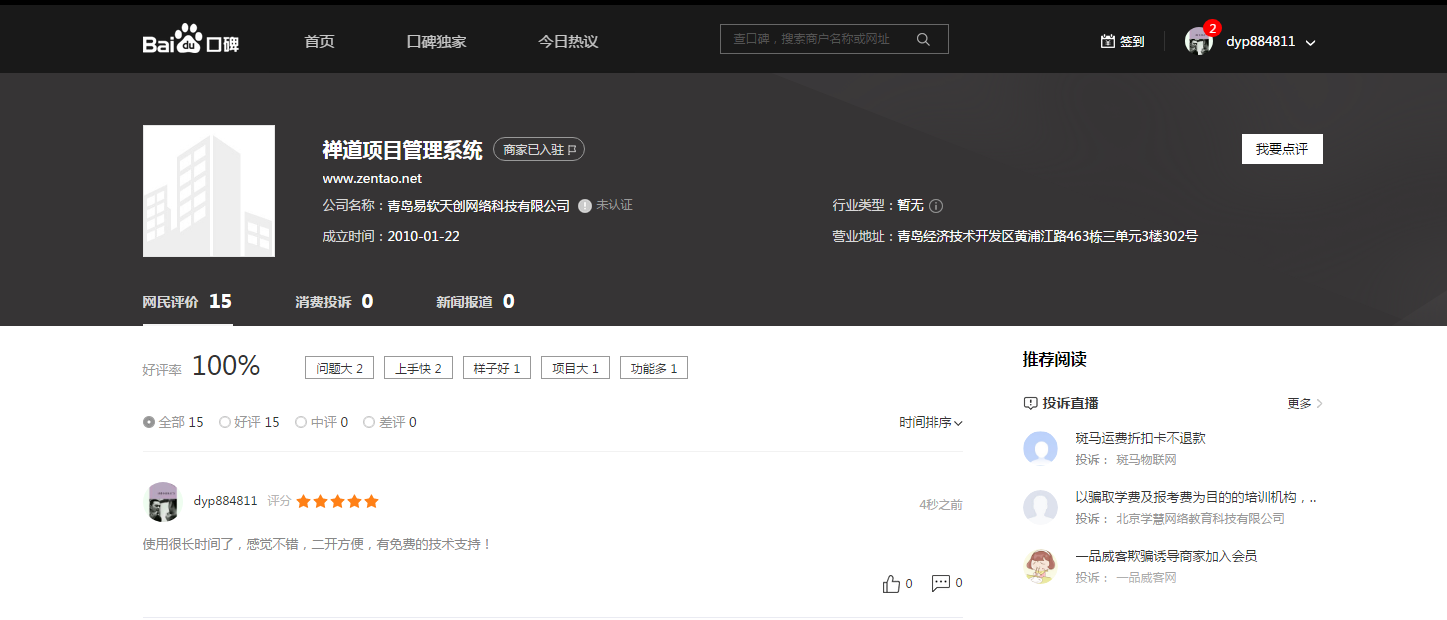Open the www.zentao.net link
Viewport: 1447px width, 620px height.
point(372,179)
